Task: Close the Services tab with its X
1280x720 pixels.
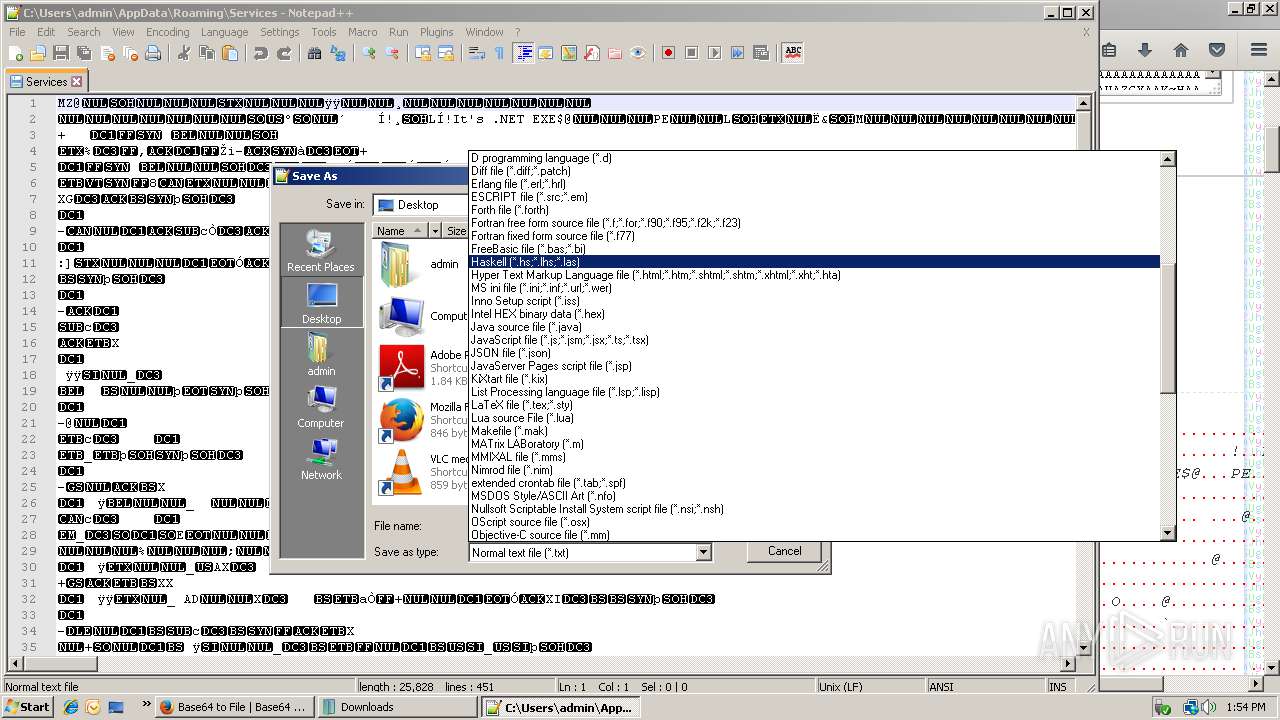Action: pyautogui.click(x=77, y=81)
